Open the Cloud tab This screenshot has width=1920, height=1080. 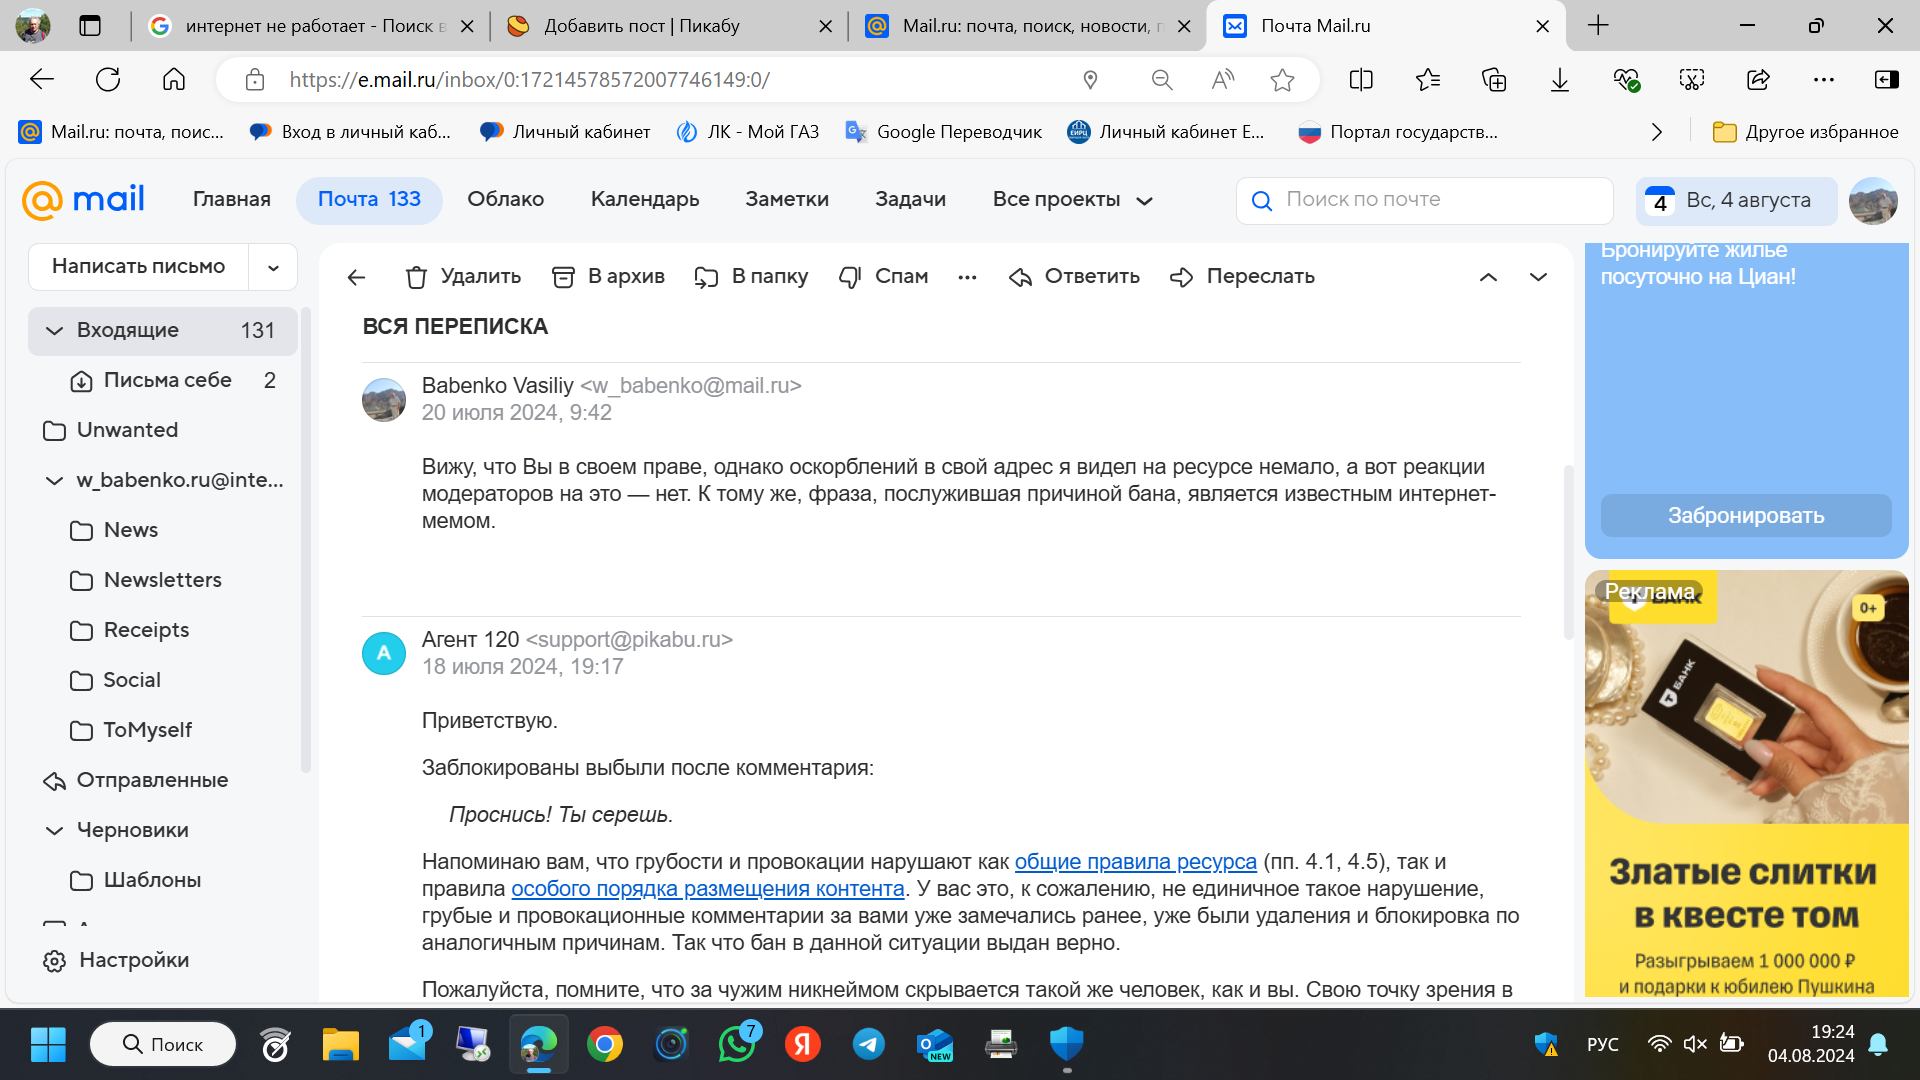coord(505,199)
